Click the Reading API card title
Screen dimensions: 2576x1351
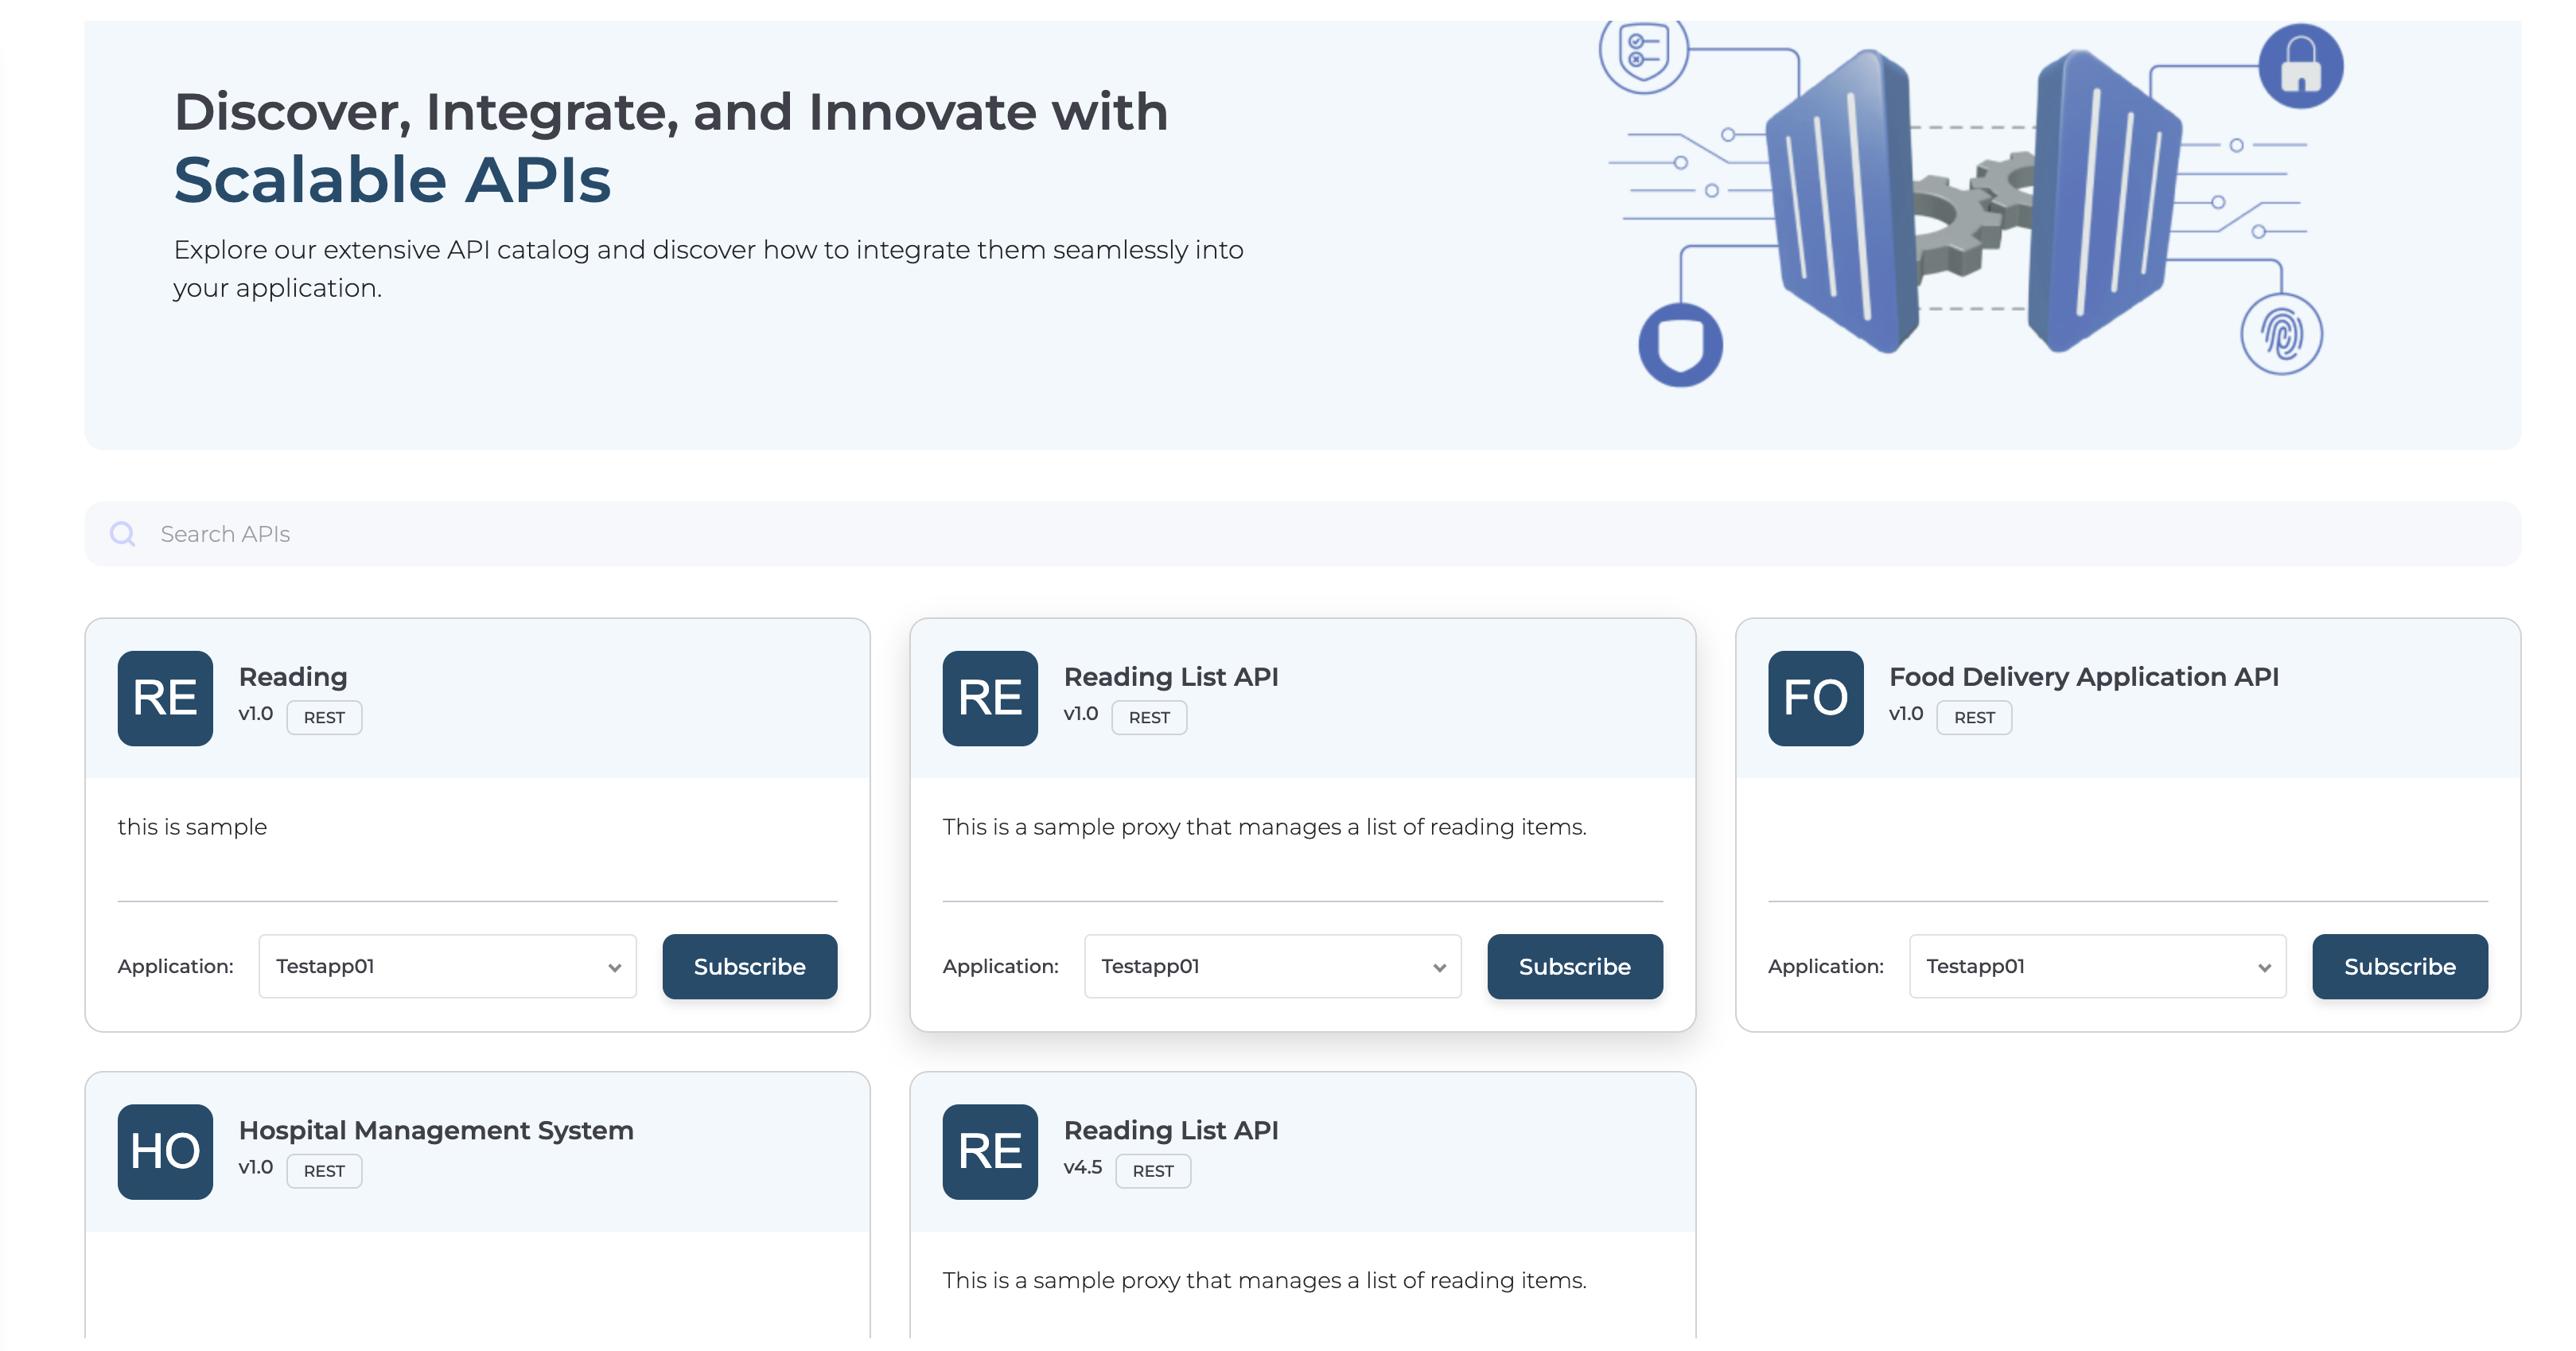(292, 677)
